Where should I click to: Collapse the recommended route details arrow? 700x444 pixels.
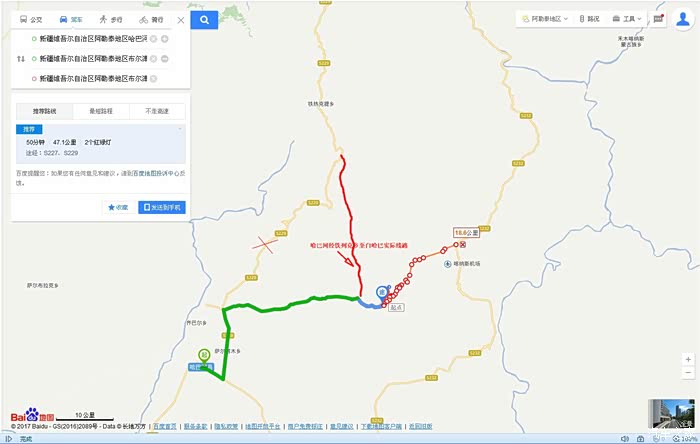(180, 129)
